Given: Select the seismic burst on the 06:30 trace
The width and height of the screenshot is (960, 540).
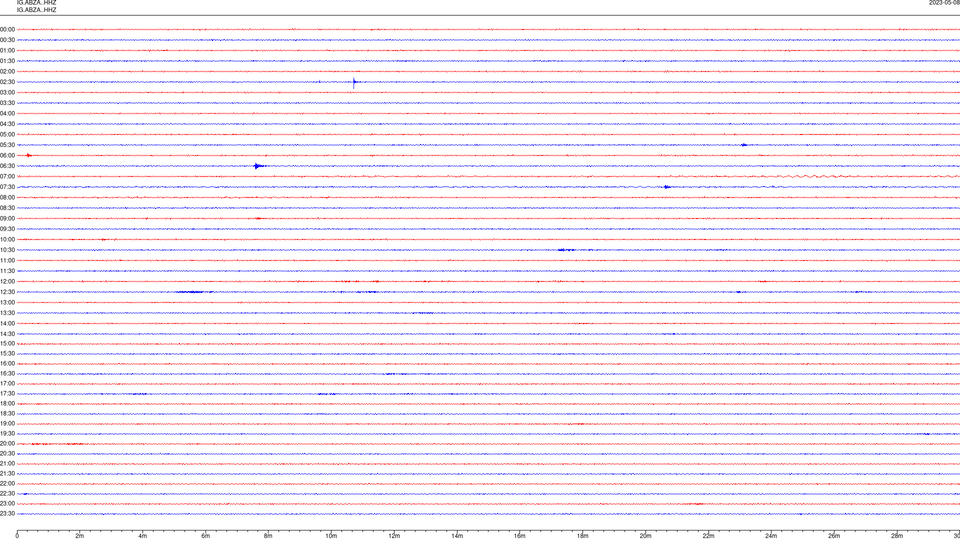Looking at the screenshot, I should click(259, 166).
